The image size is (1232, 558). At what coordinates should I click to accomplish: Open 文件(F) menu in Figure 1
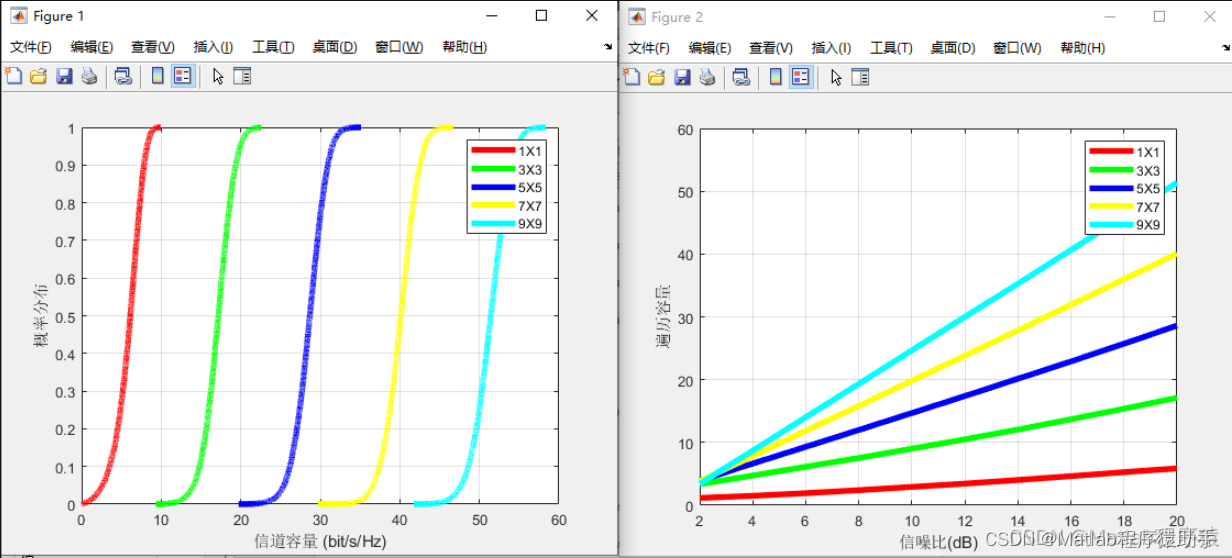click(31, 47)
